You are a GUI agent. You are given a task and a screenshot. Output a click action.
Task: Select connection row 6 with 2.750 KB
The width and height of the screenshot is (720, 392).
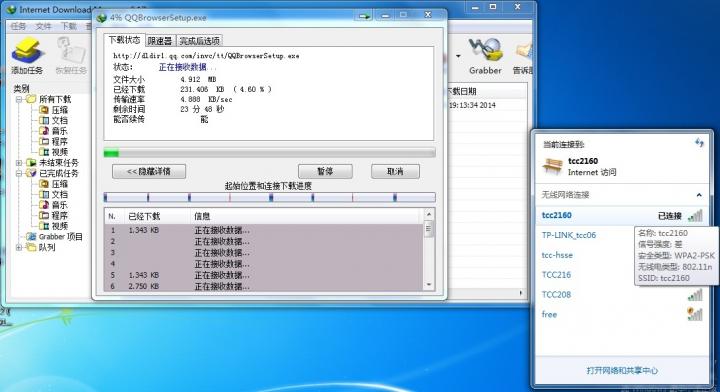264,286
